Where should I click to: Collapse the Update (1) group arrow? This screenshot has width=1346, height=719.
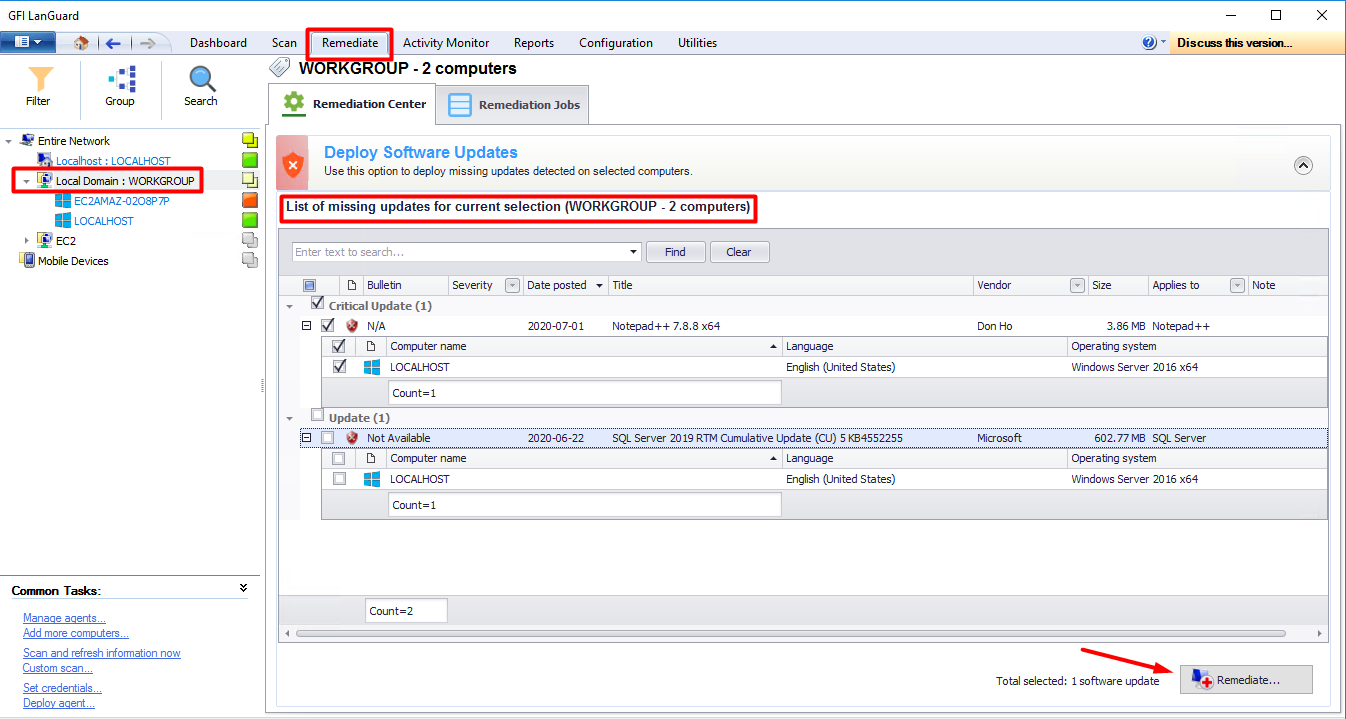pyautogui.click(x=290, y=418)
